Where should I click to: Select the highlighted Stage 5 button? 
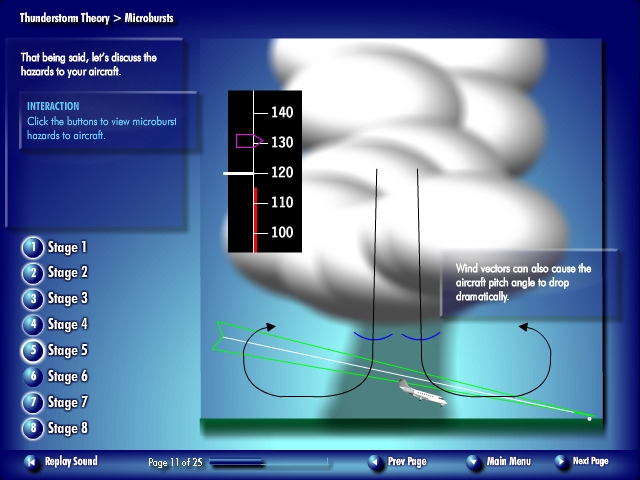pos(32,351)
